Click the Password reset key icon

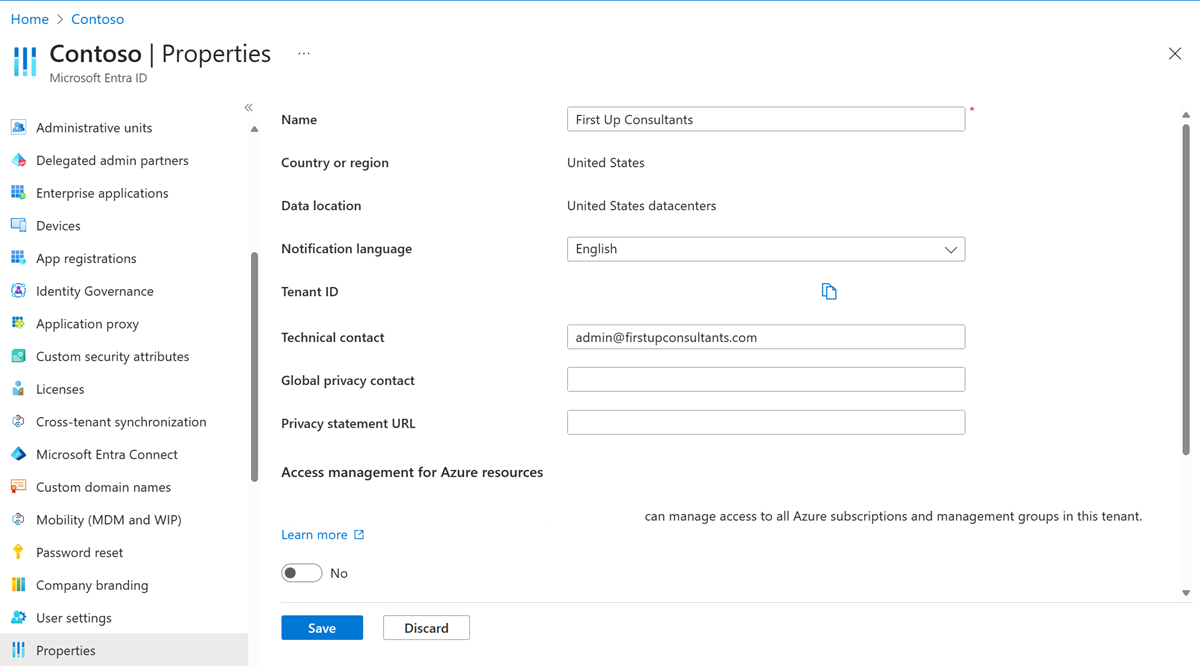[18, 553]
